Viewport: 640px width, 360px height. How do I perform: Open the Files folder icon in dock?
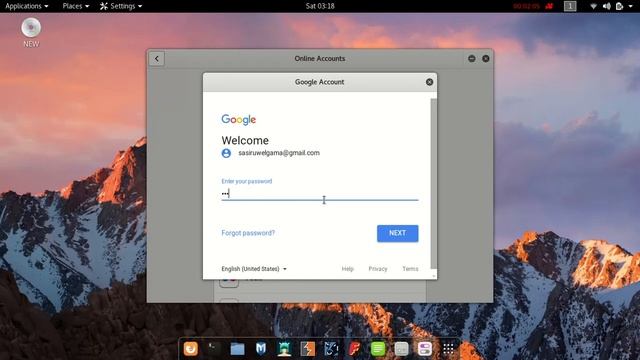pyautogui.click(x=237, y=349)
